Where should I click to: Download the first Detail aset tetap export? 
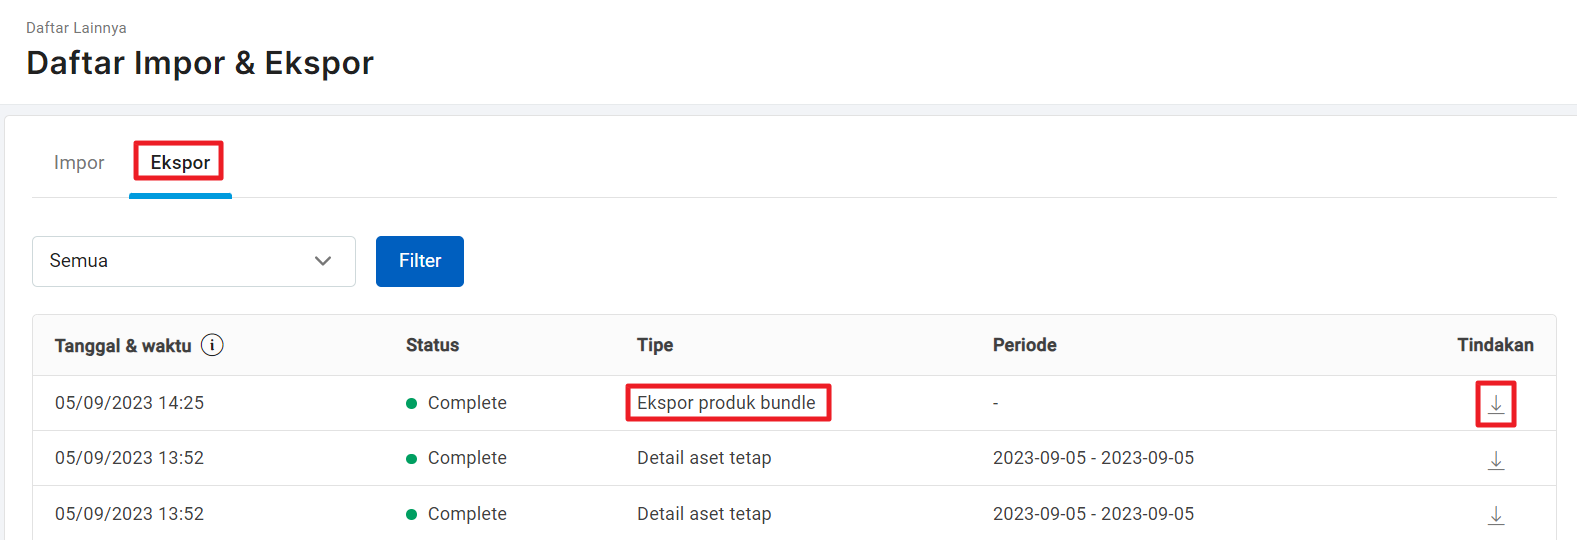[1496, 460]
